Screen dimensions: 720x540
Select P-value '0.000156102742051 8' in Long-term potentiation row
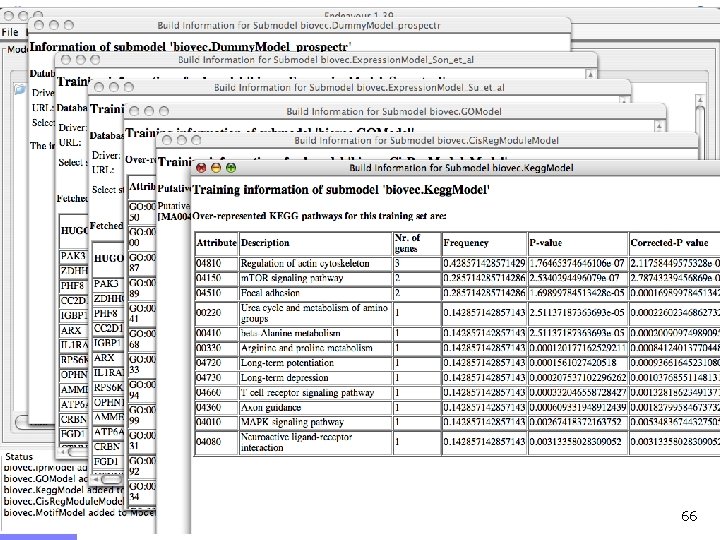pos(578,363)
